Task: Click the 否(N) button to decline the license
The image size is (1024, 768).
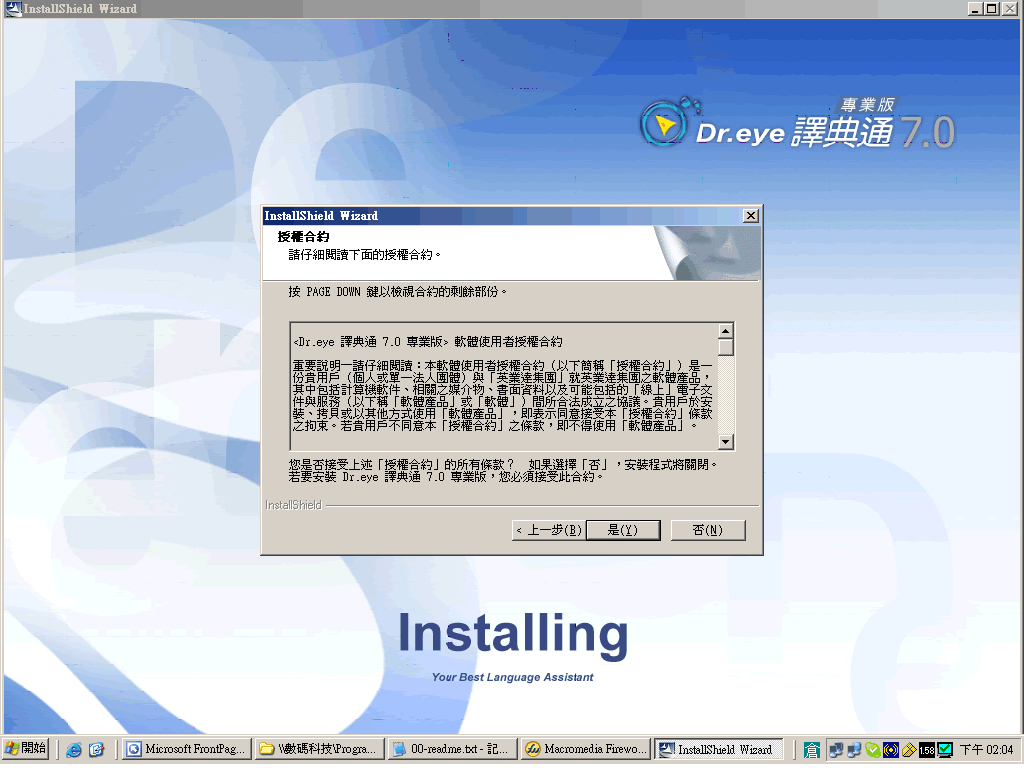Action: [707, 530]
